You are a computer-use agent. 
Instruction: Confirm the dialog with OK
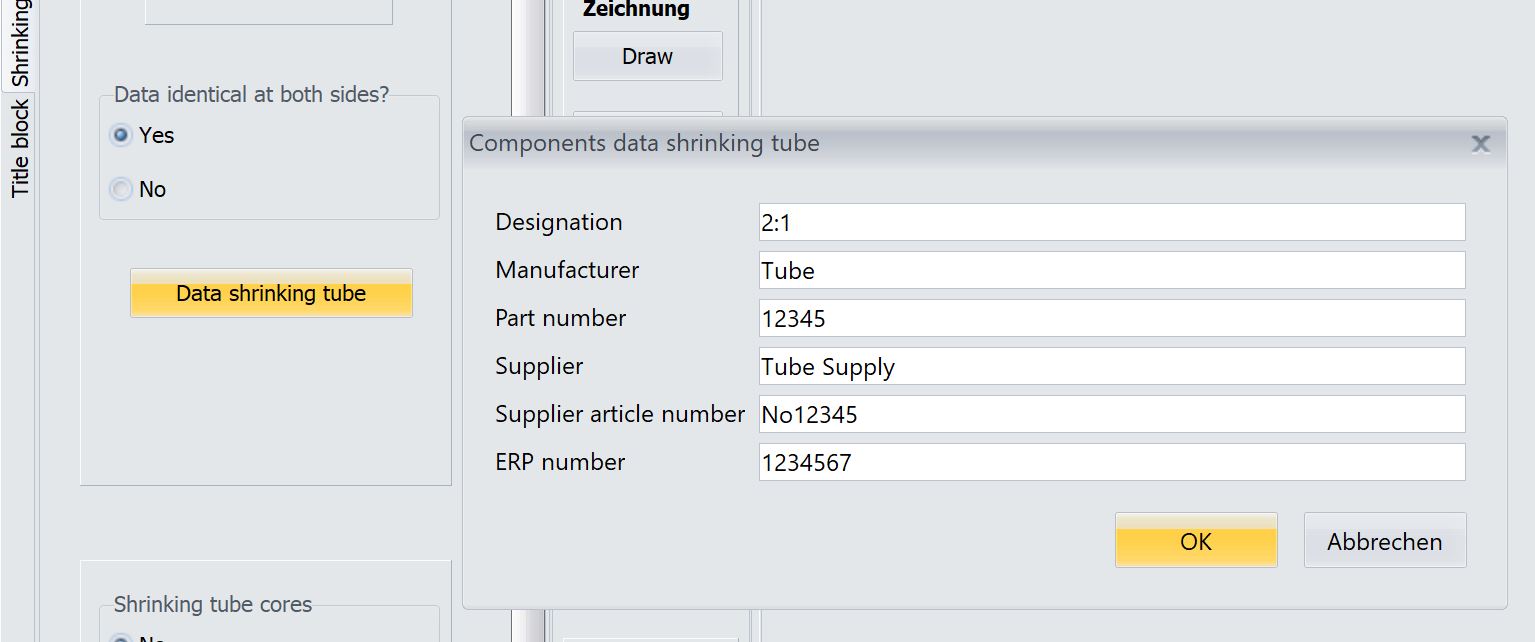[1196, 541]
